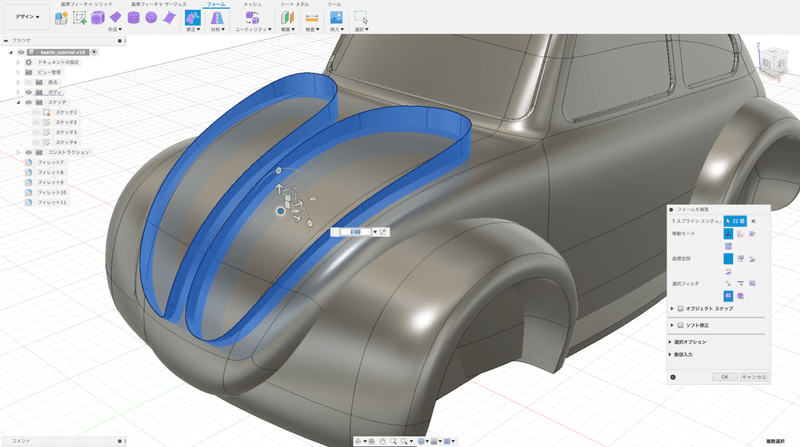Enable the ソフト修正 checkbox
This screenshot has width=800, height=447.
(680, 325)
